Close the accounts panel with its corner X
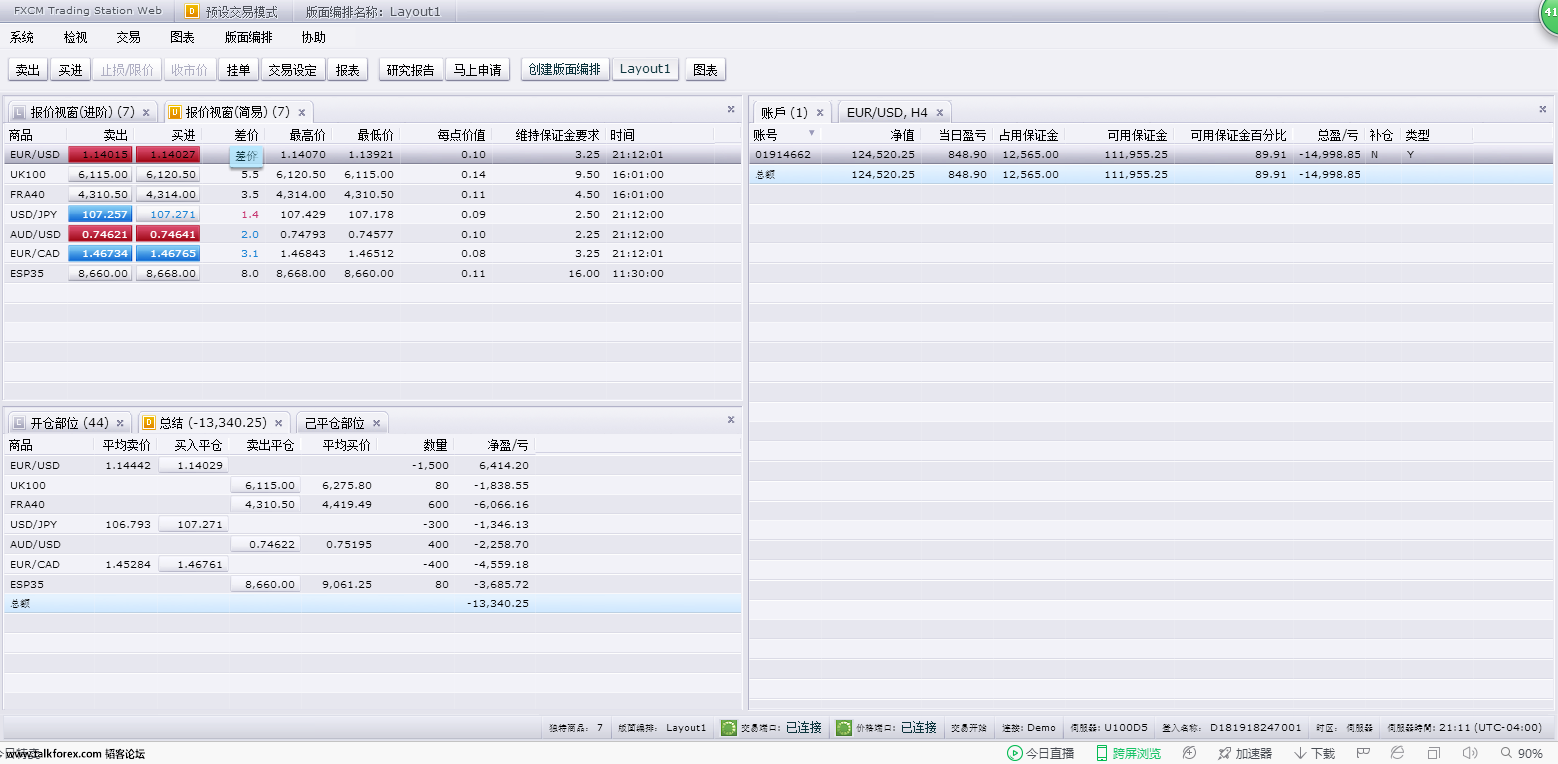The height and width of the screenshot is (764, 1558). [1544, 109]
